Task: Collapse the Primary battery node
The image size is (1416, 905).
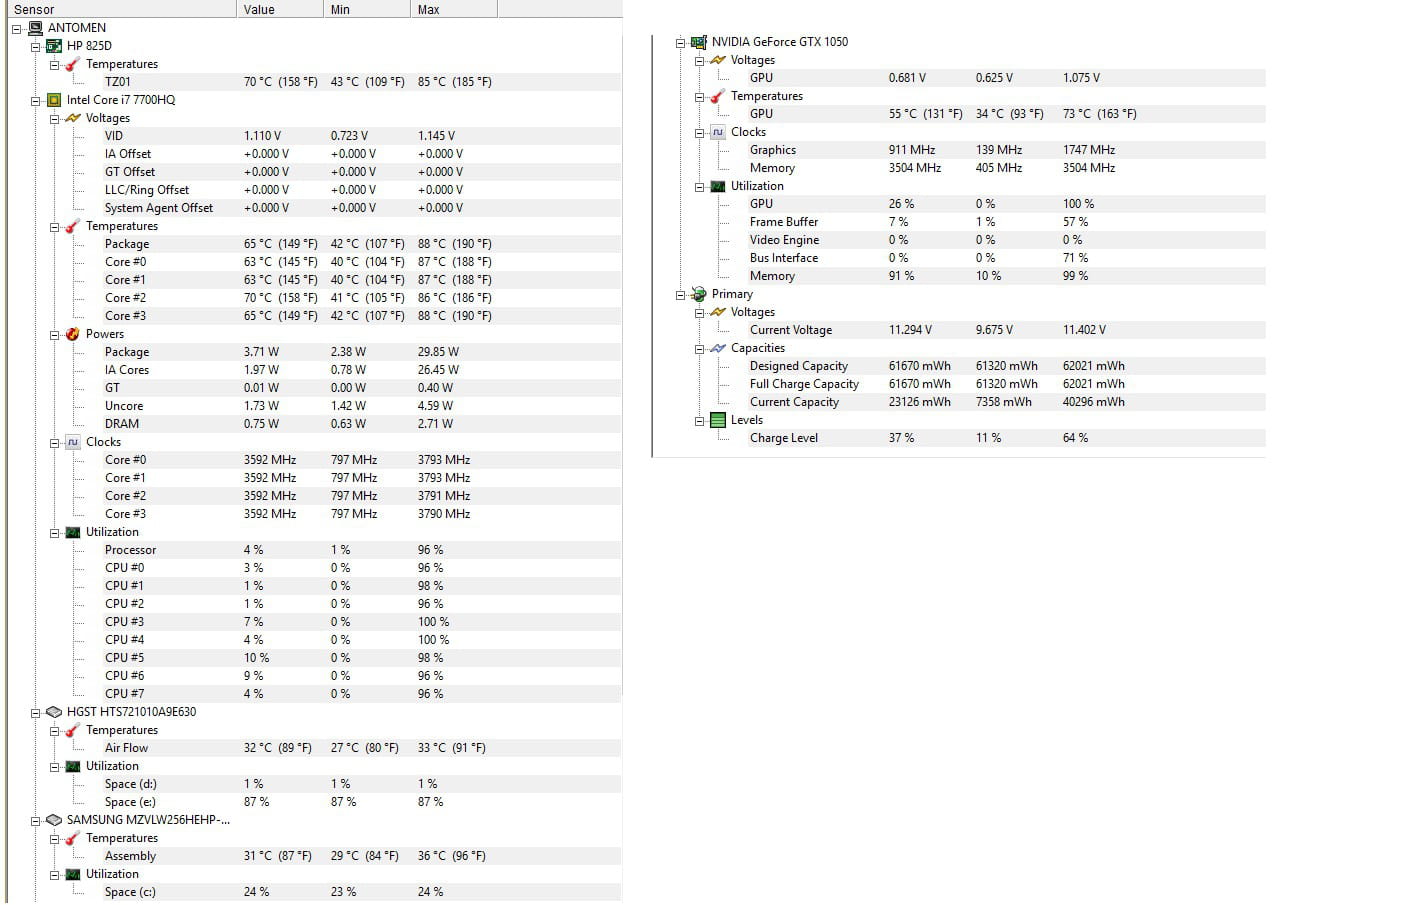Action: (681, 294)
